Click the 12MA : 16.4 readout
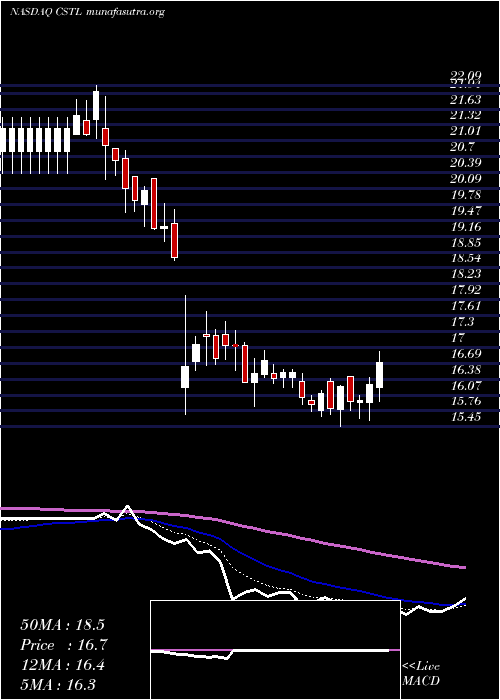 (x=63, y=665)
